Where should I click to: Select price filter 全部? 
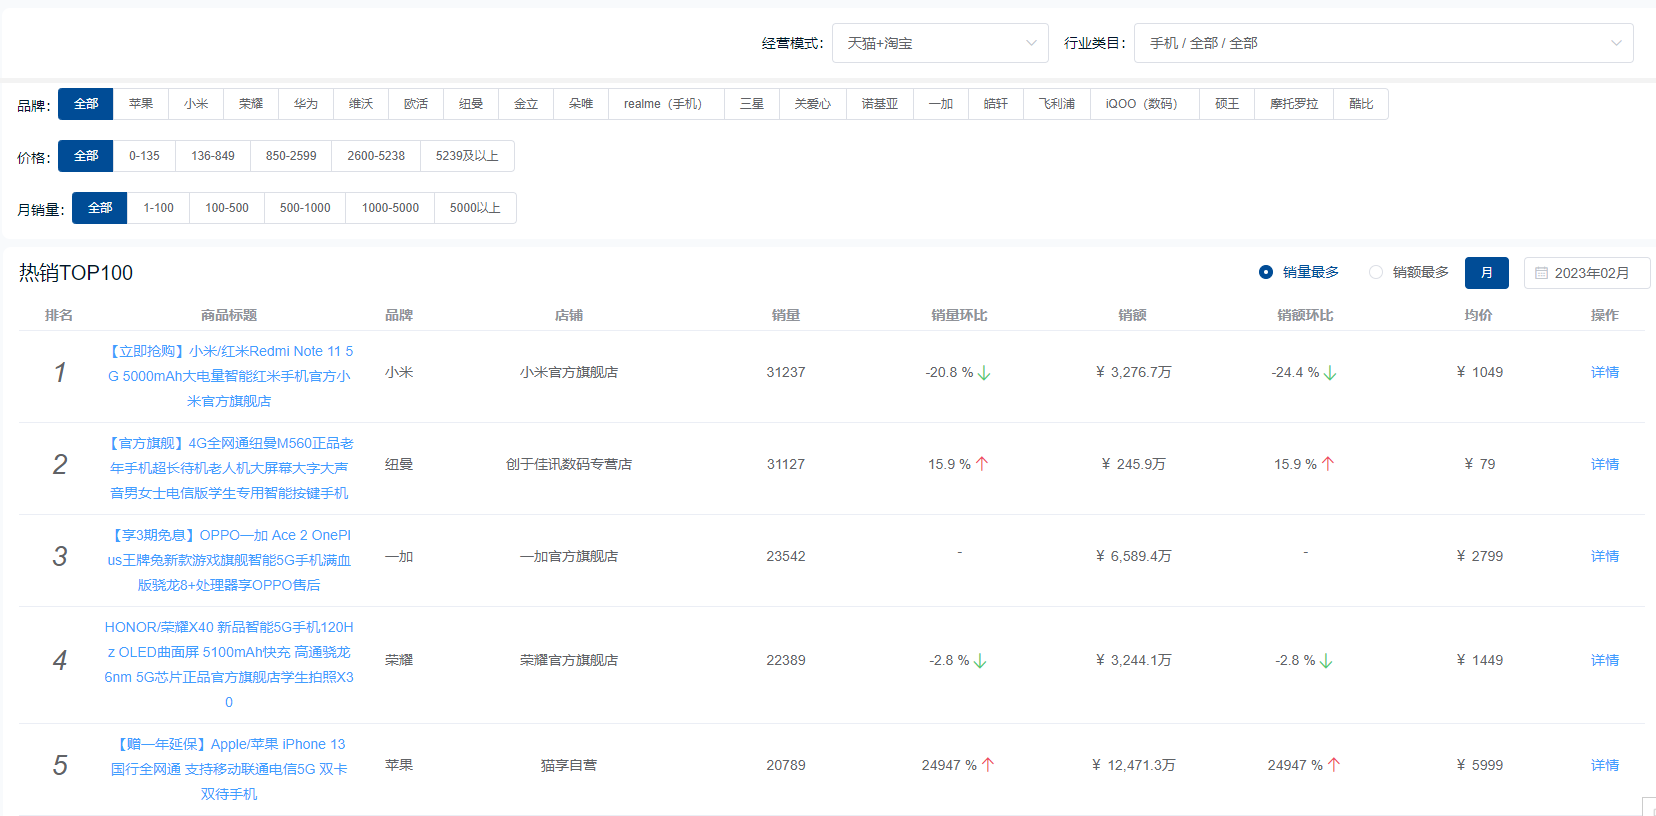pyautogui.click(x=86, y=156)
